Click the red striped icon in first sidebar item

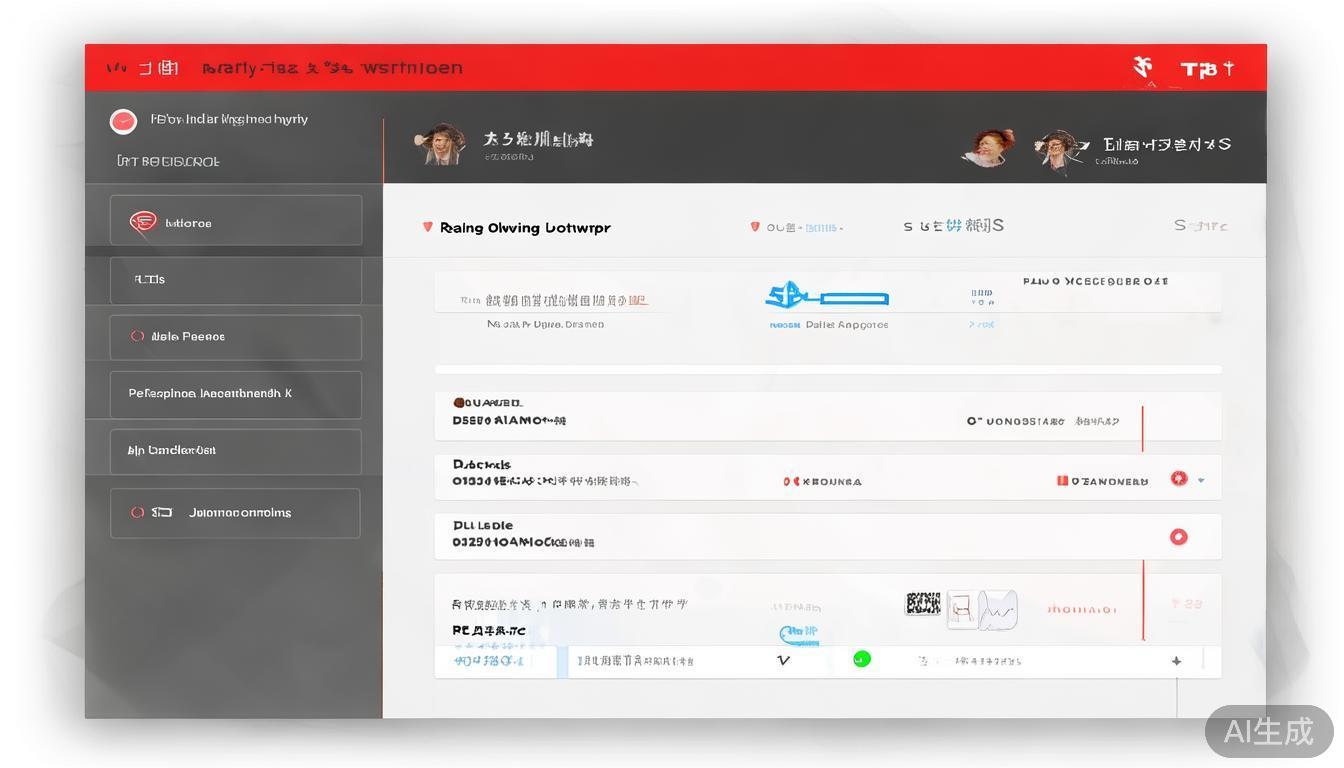(x=143, y=222)
